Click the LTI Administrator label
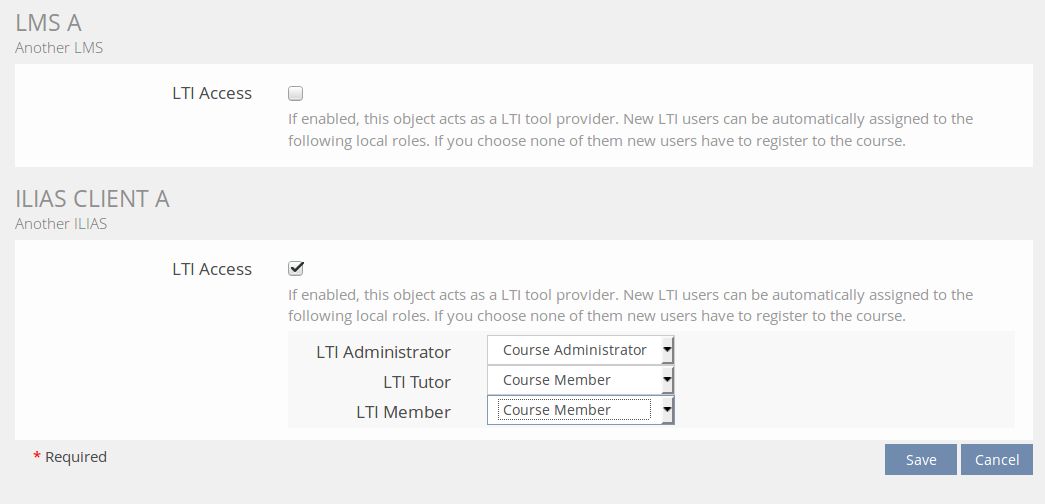The image size is (1045, 504). pyautogui.click(x=383, y=352)
